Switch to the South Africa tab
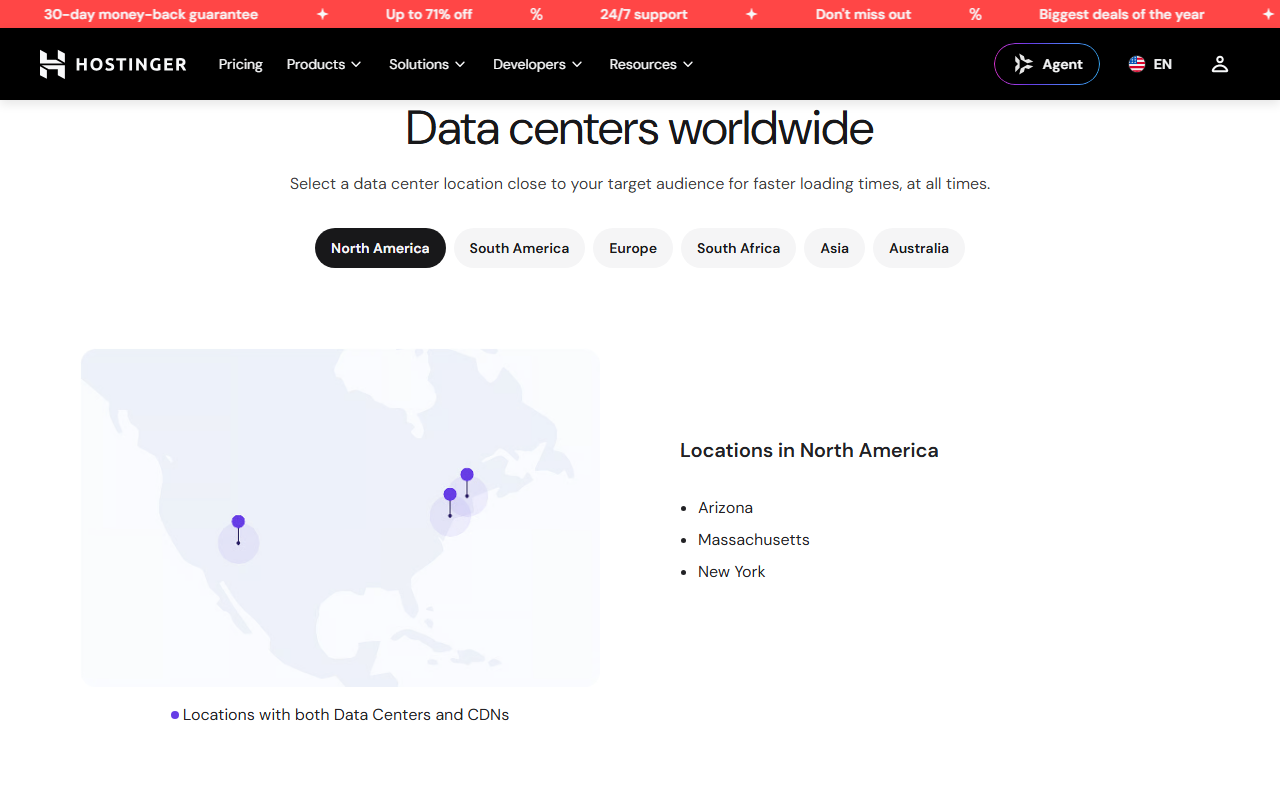 tap(738, 248)
